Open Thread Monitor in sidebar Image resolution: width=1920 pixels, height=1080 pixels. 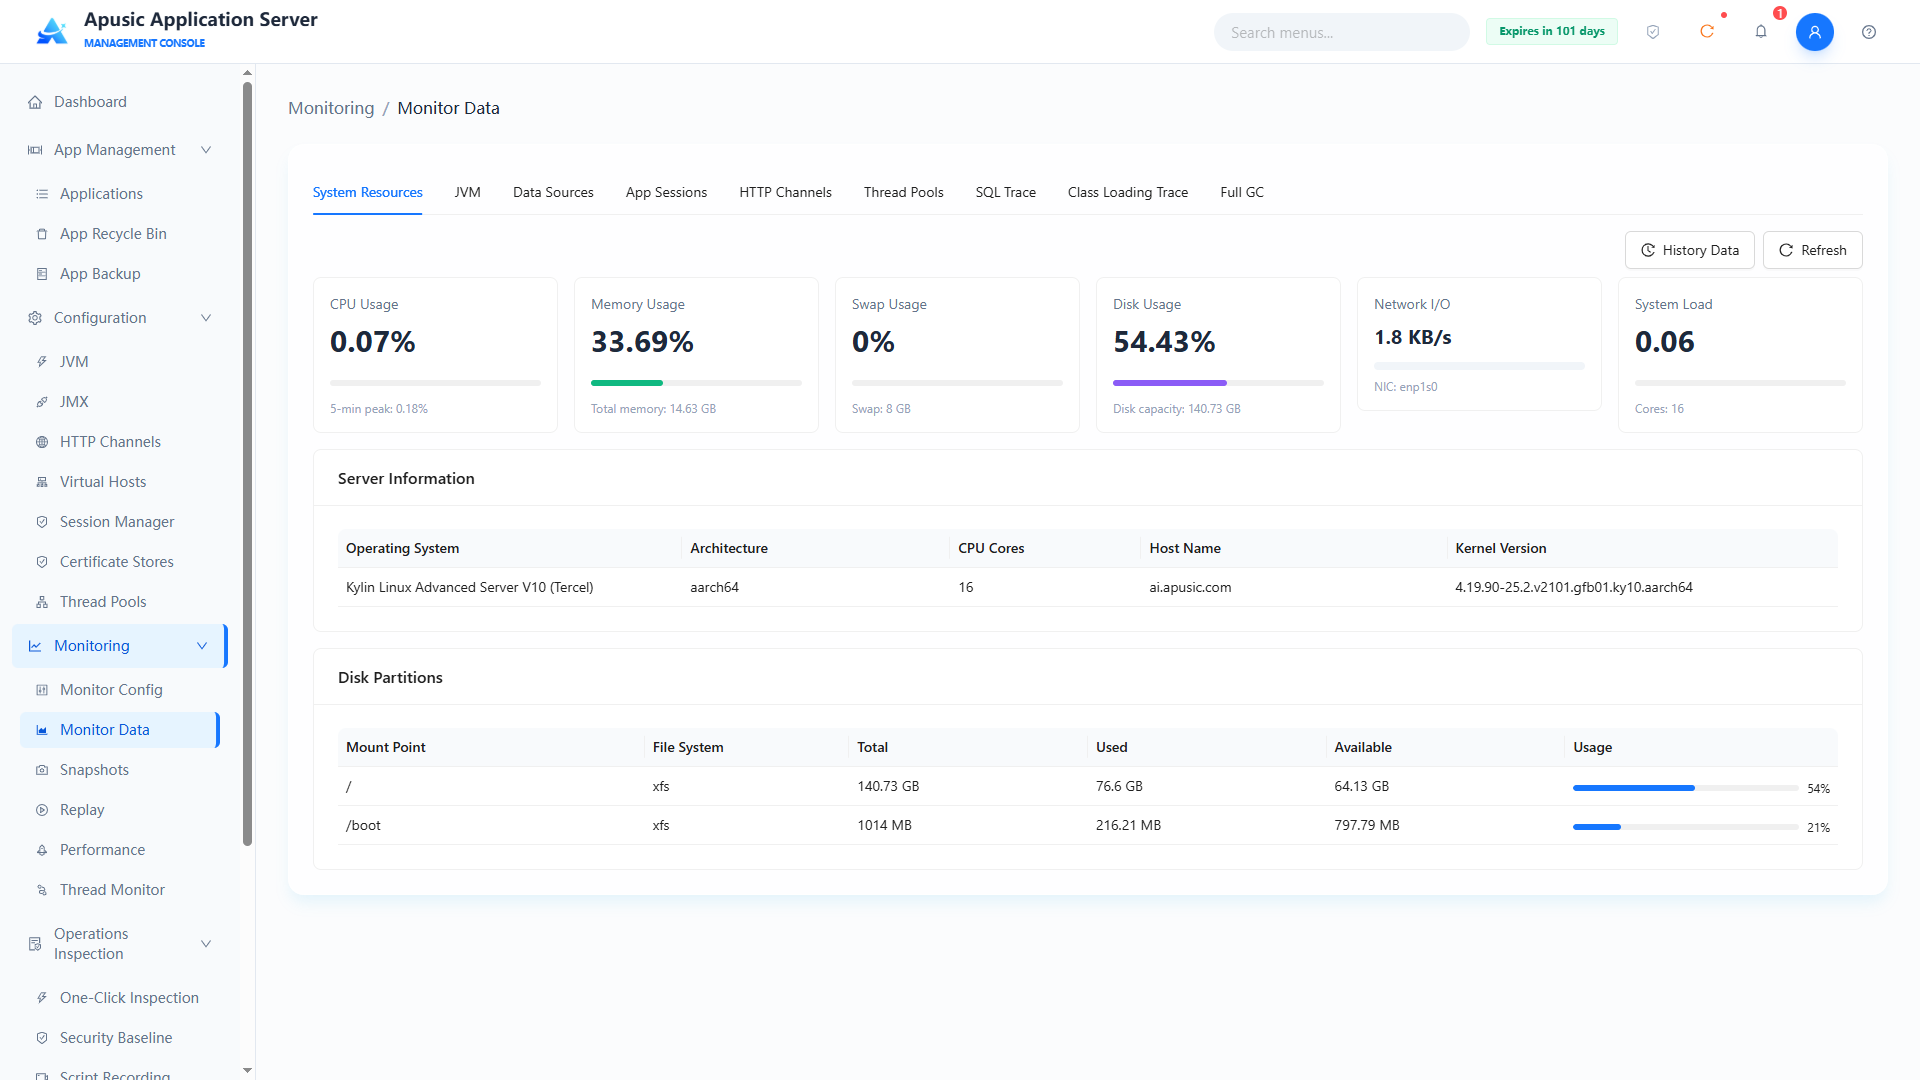click(112, 890)
